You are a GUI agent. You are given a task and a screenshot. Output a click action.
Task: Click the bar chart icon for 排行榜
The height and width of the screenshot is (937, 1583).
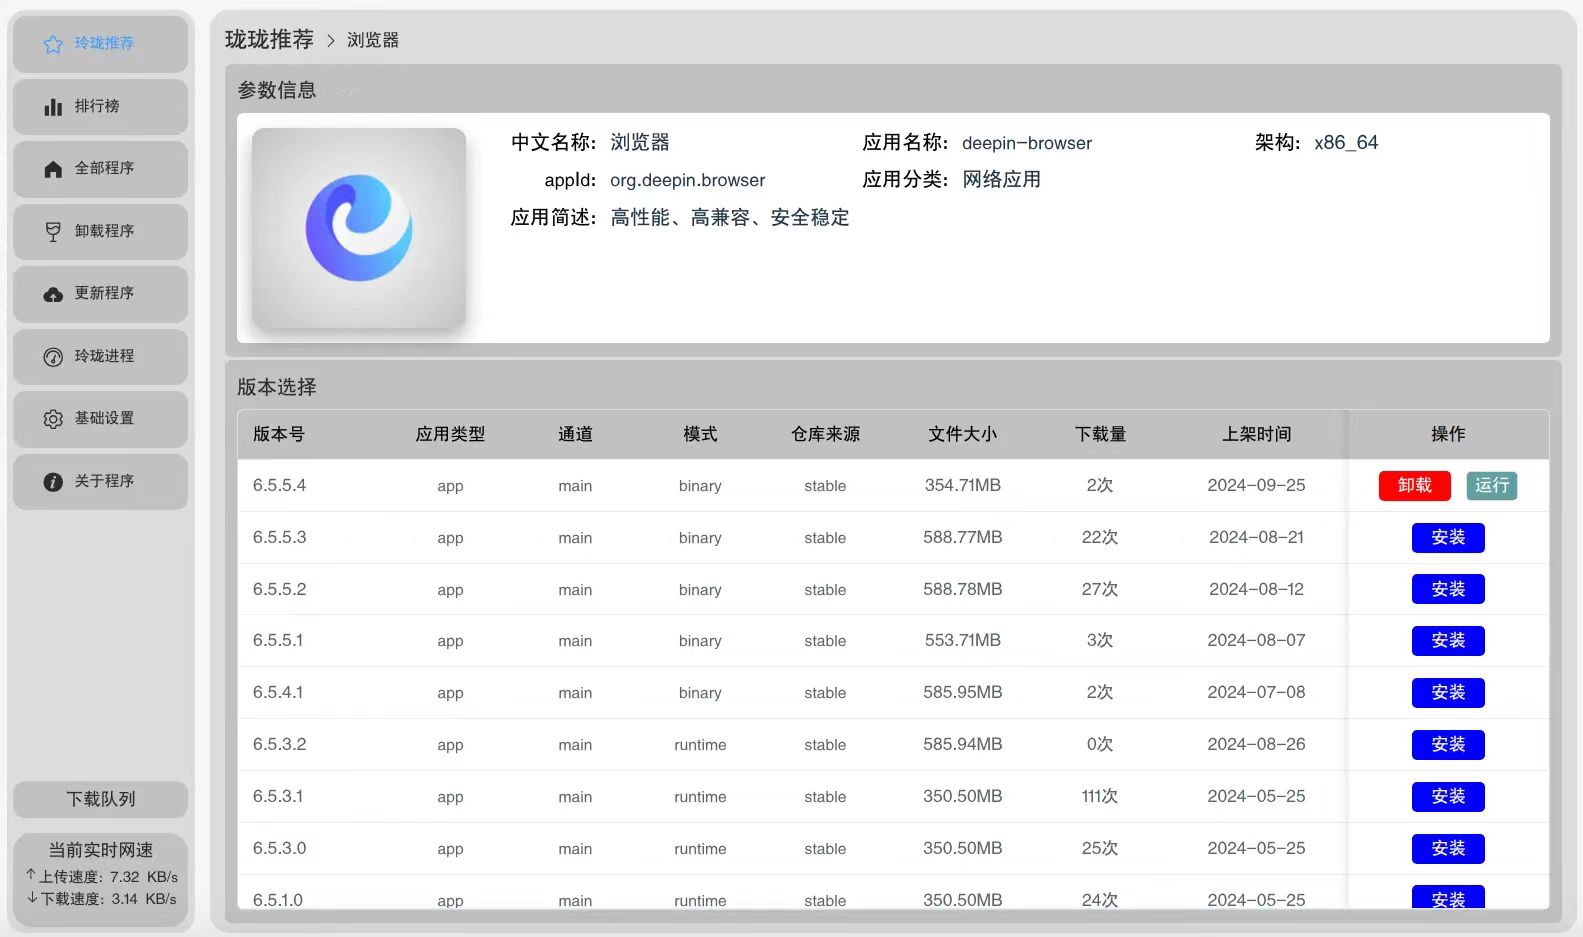point(53,107)
